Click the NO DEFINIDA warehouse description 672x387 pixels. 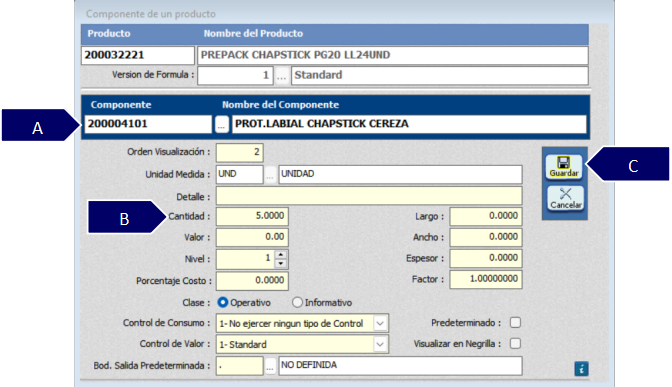pyautogui.click(x=400, y=366)
